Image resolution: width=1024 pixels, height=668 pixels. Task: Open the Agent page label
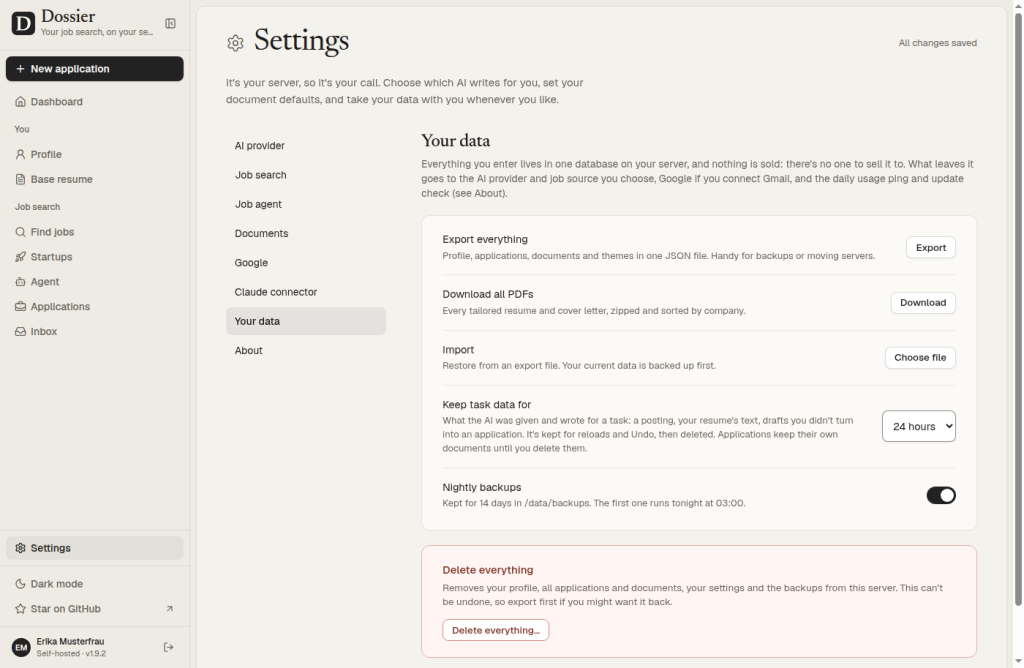coord(45,282)
